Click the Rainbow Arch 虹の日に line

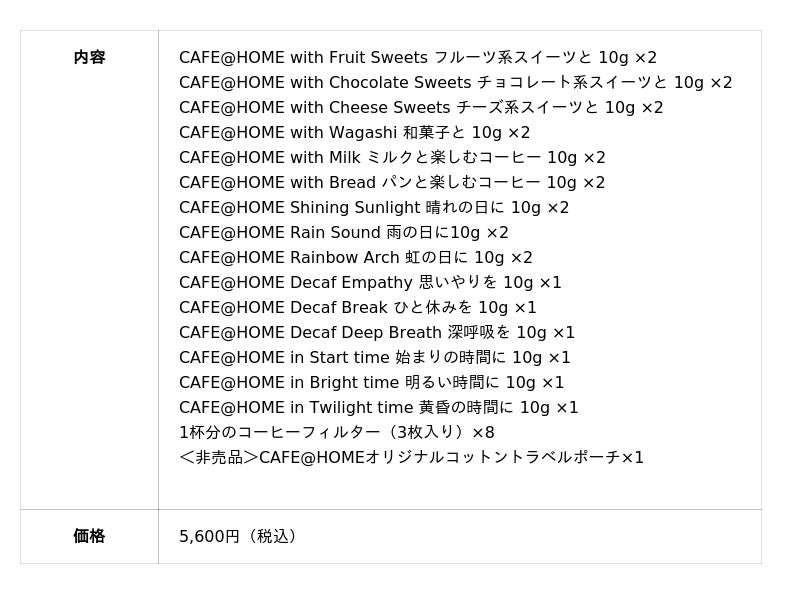click(356, 258)
